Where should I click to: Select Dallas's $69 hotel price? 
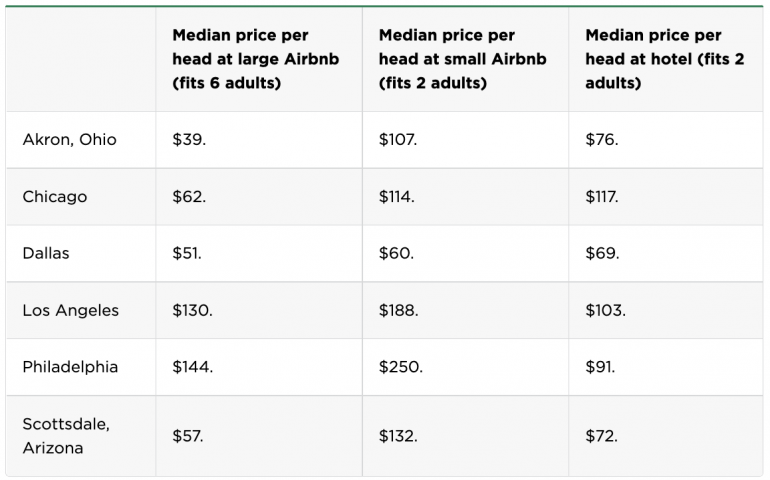[x=602, y=253]
